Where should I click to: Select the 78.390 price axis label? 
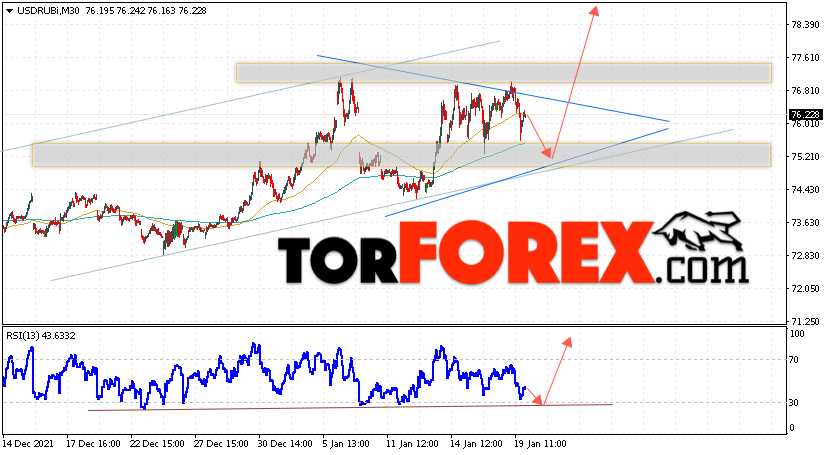[x=805, y=25]
